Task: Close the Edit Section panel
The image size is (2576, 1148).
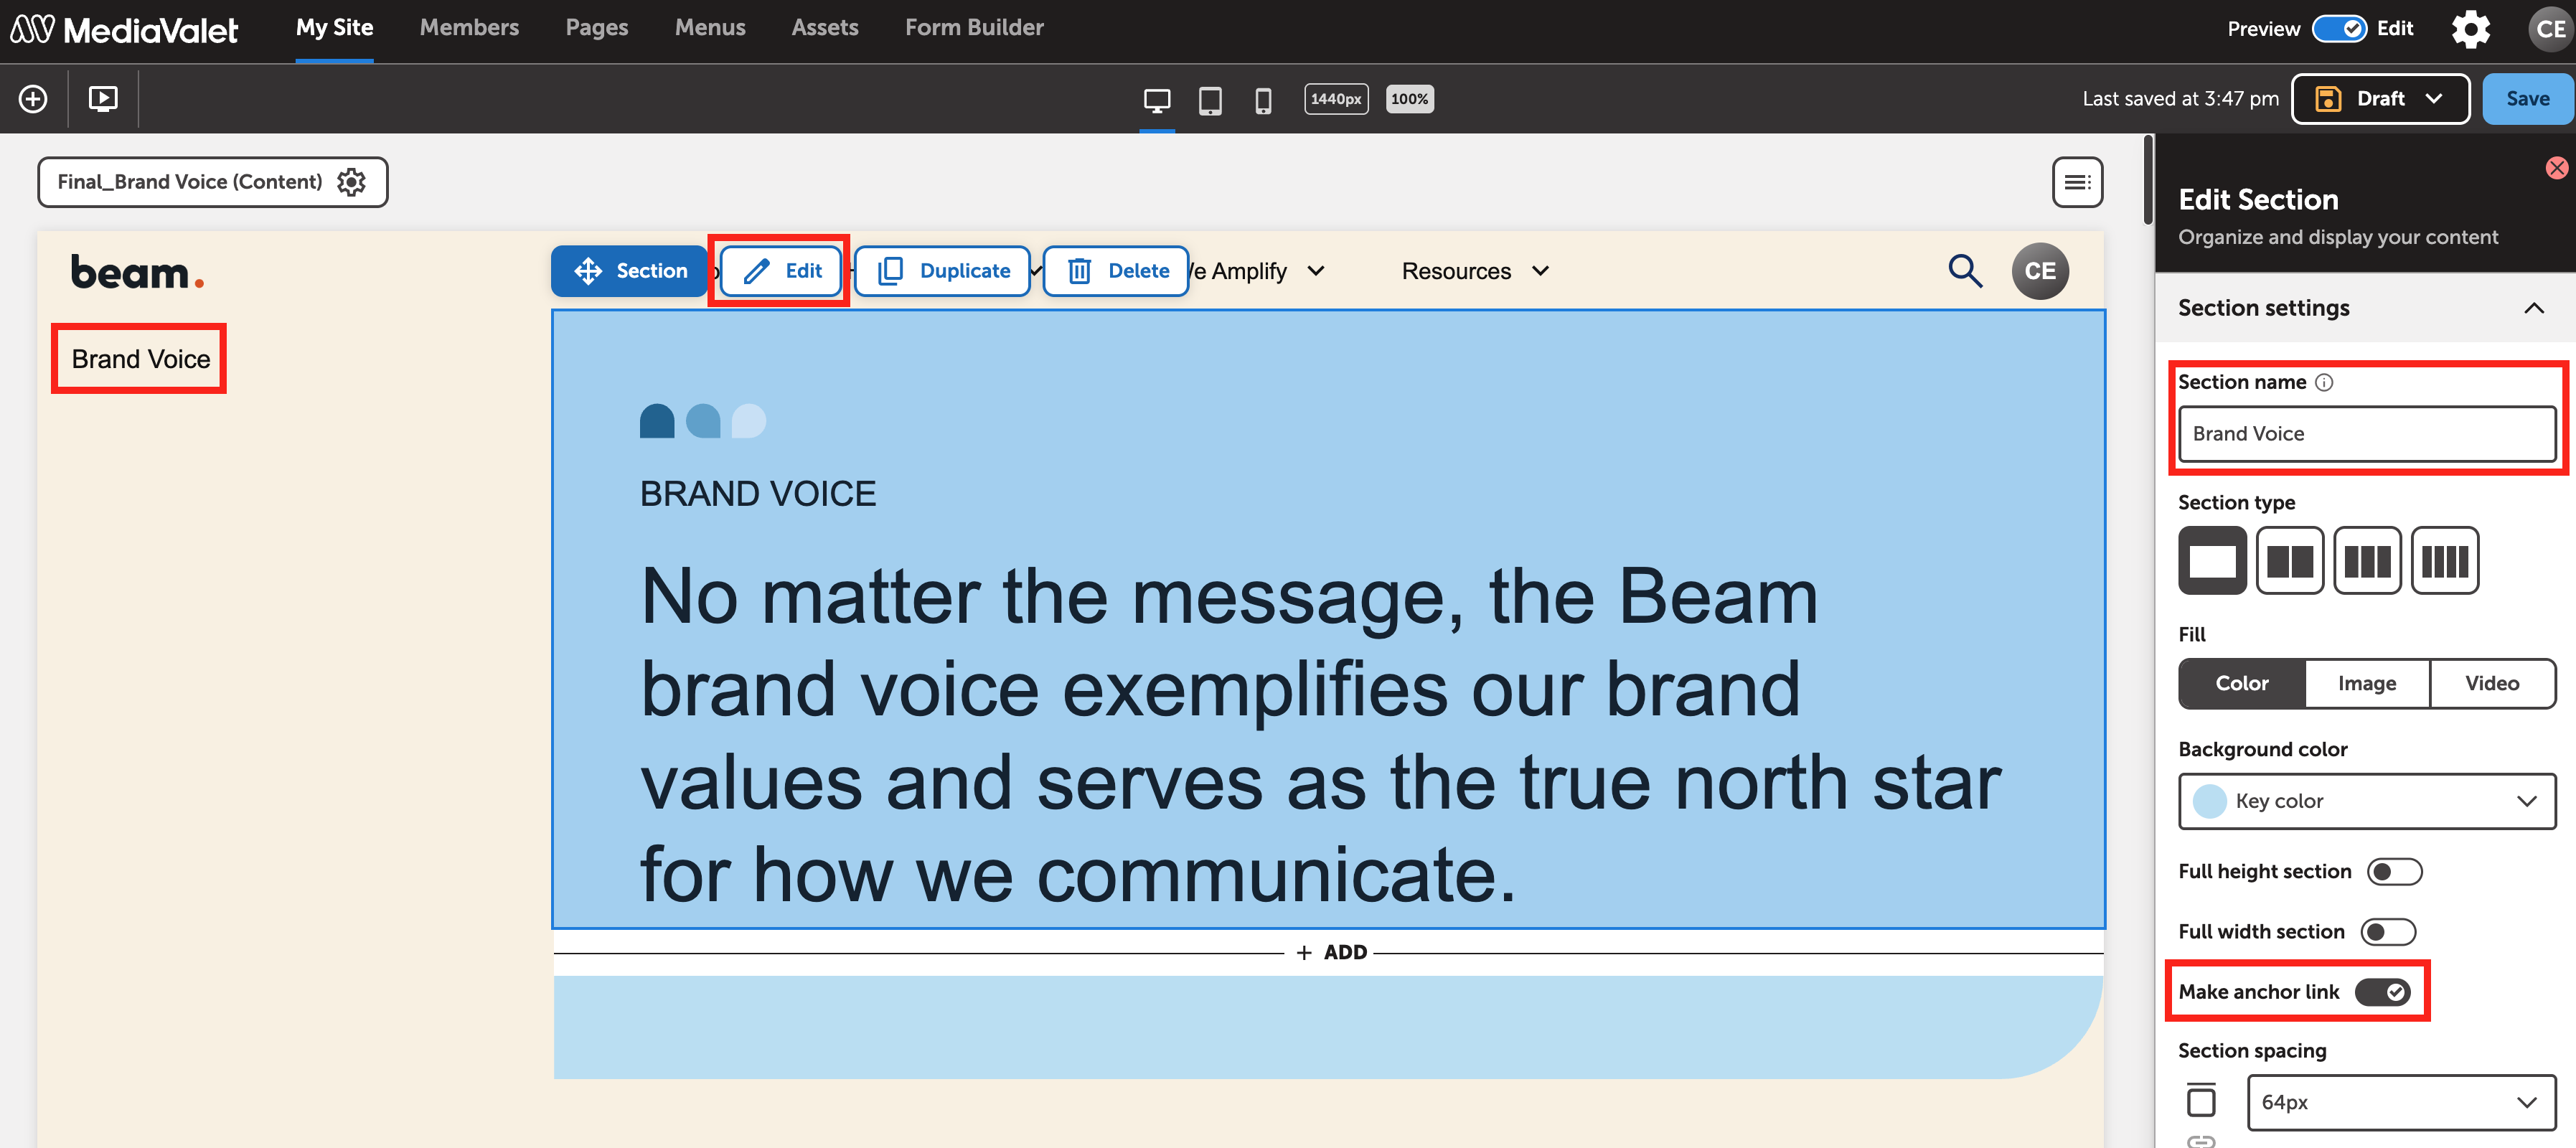Action: point(2556,168)
